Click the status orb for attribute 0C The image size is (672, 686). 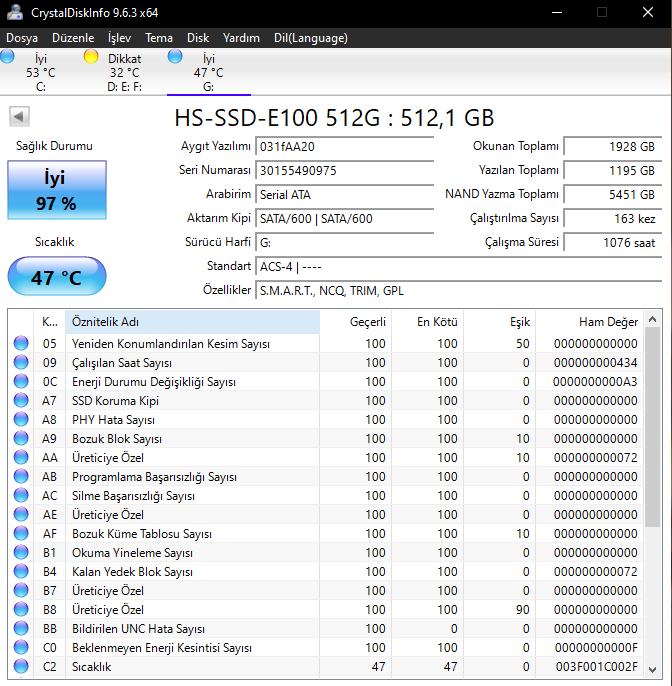pyautogui.click(x=21, y=382)
